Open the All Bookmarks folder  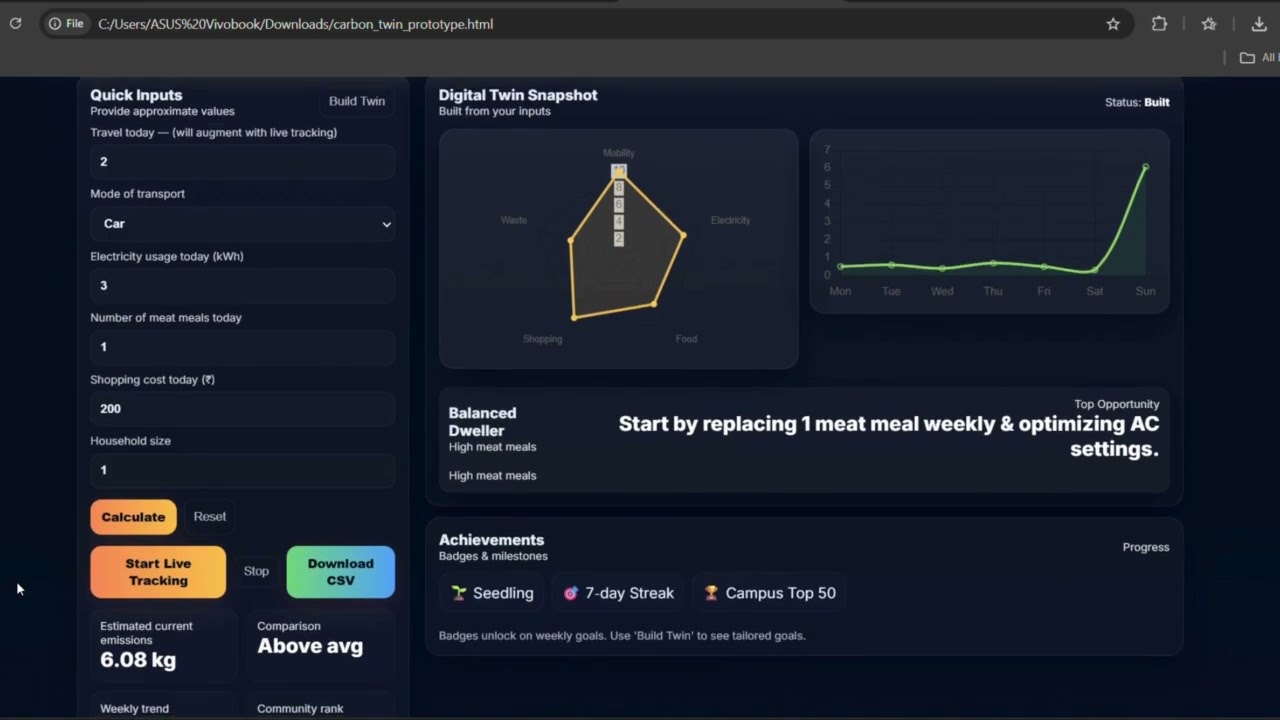[x=1259, y=58]
